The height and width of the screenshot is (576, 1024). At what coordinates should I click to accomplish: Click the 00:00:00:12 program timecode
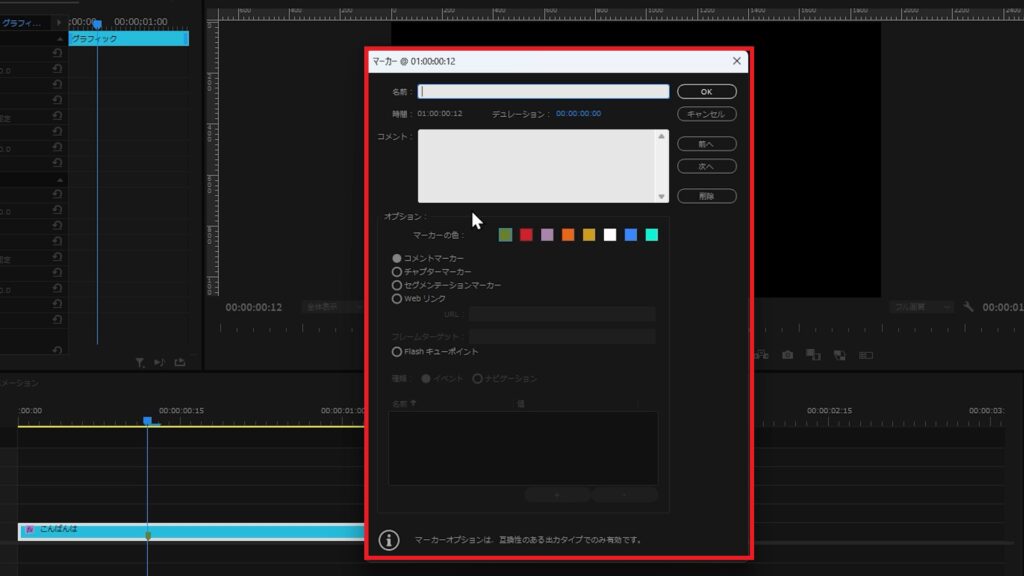coord(254,307)
